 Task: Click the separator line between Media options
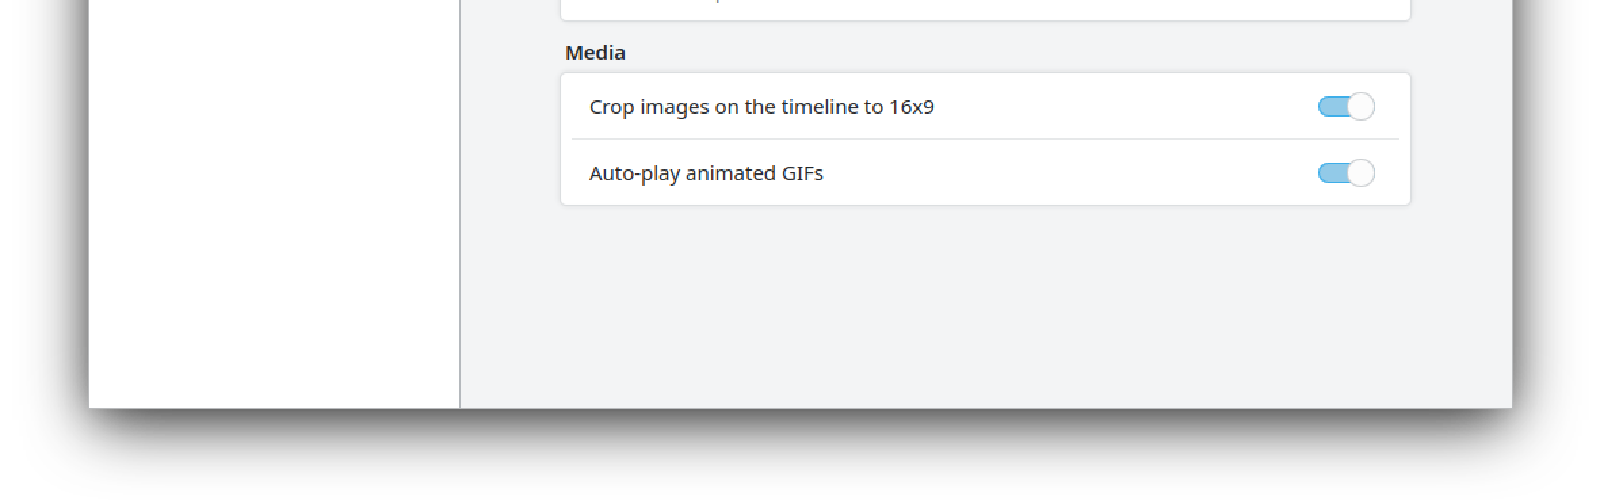(985, 139)
